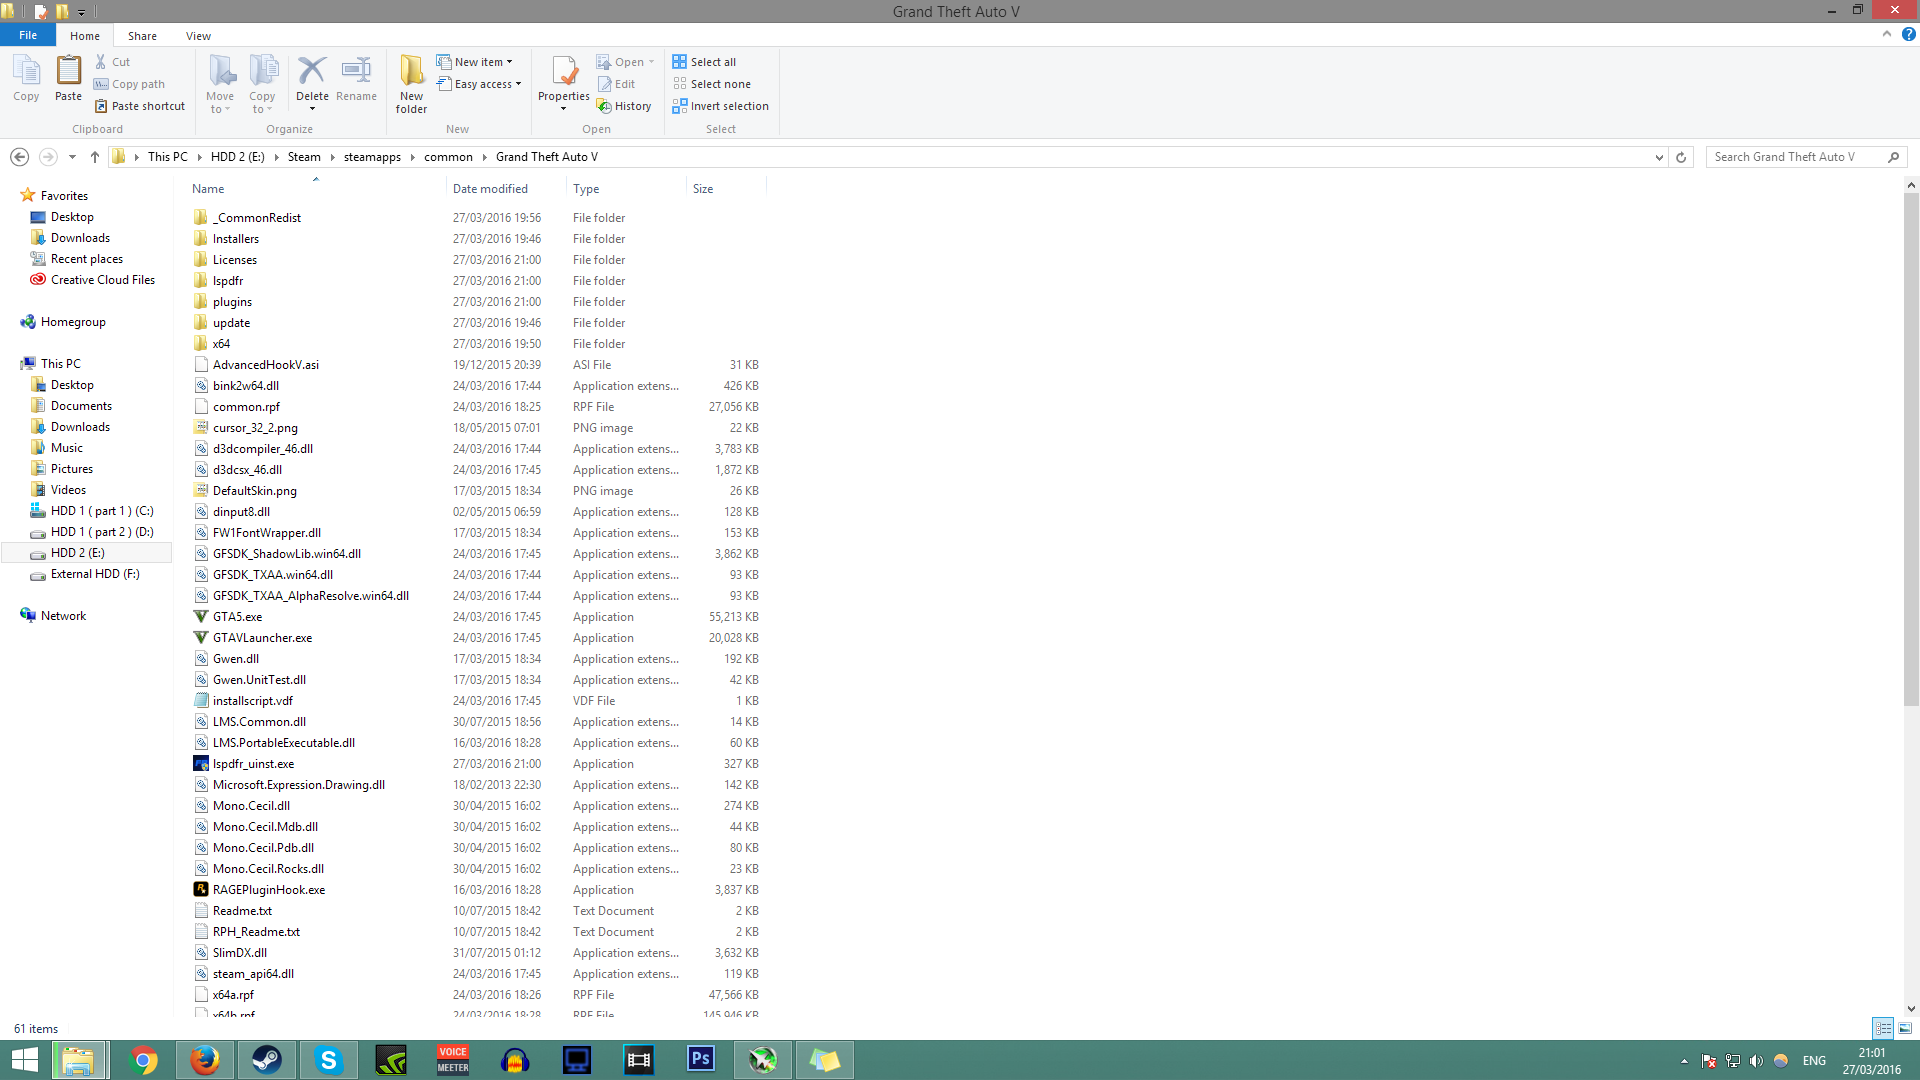Click the History icon in ribbon
The width and height of the screenshot is (1920, 1080).
coord(604,106)
